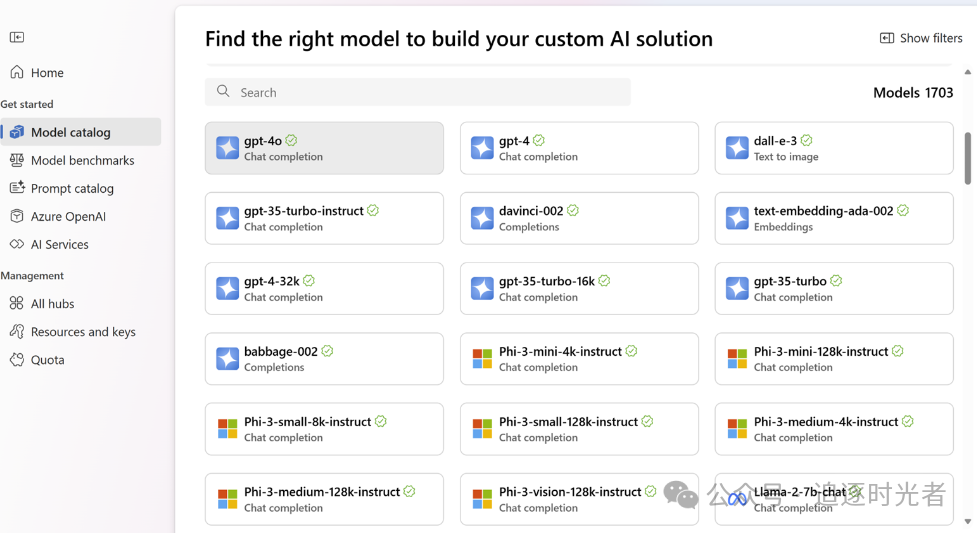Open the gpt-4o model card
Viewport: 977px width, 533px height.
pyautogui.click(x=324, y=148)
